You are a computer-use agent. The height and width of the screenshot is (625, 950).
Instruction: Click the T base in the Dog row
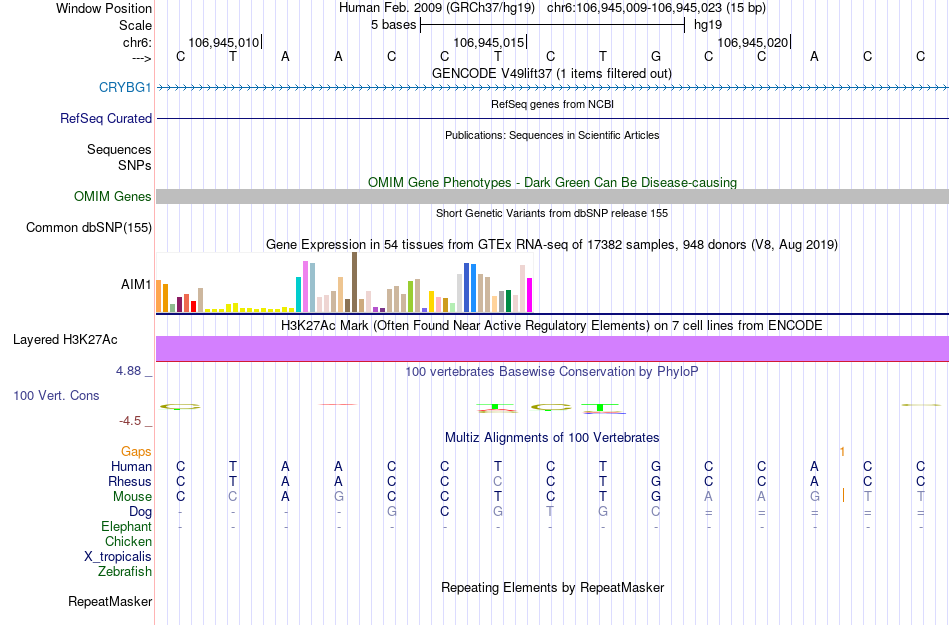coord(550,511)
